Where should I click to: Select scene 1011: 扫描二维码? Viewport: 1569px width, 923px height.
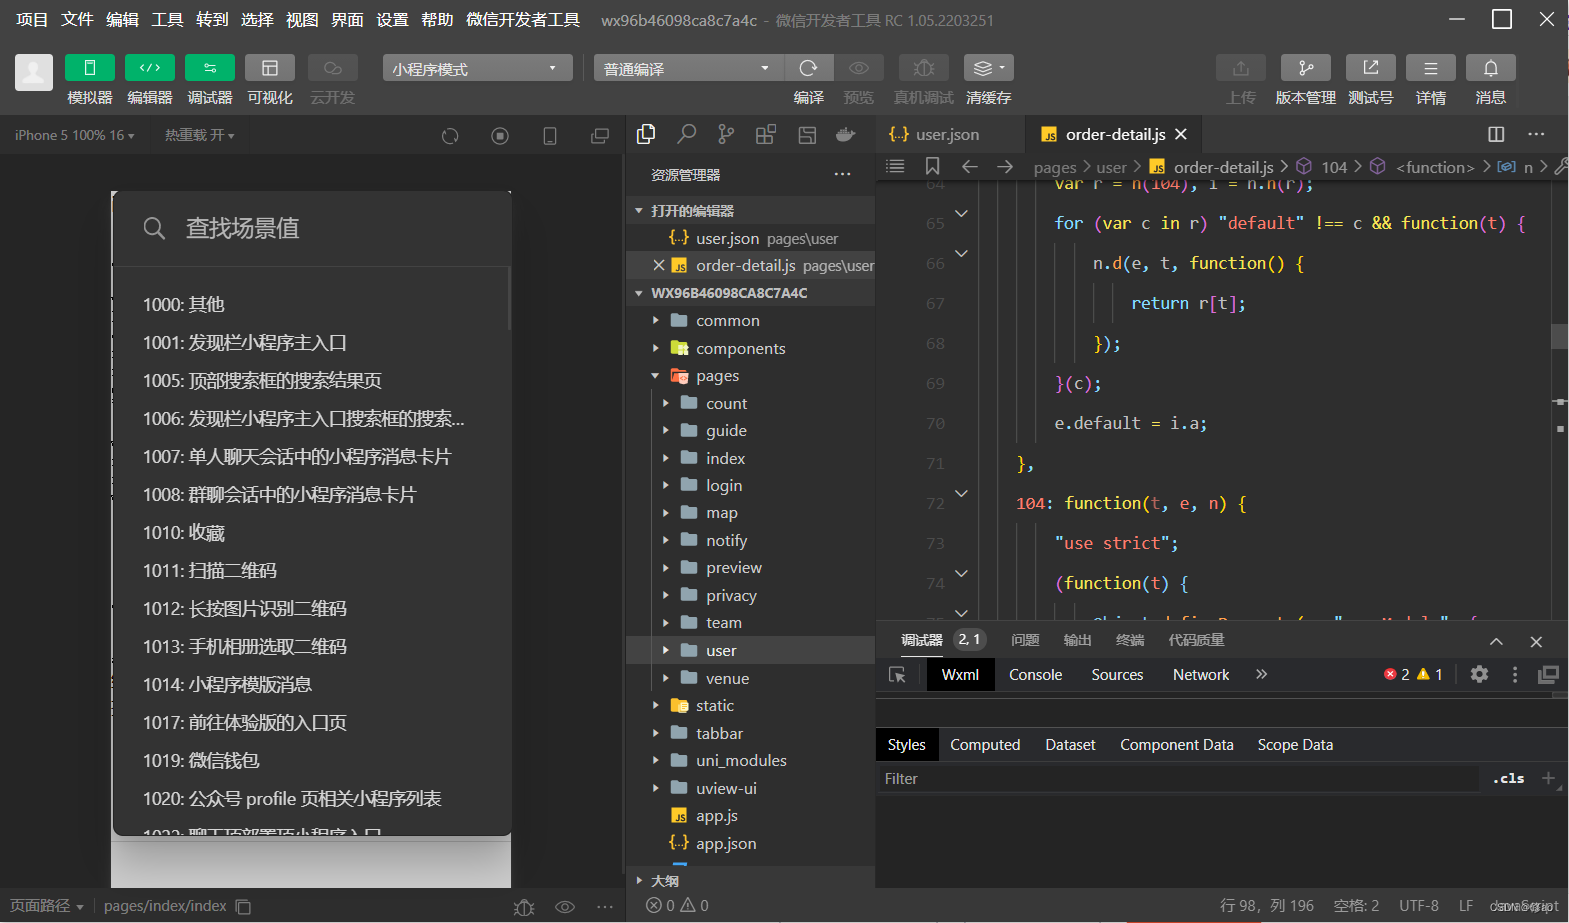point(210,570)
